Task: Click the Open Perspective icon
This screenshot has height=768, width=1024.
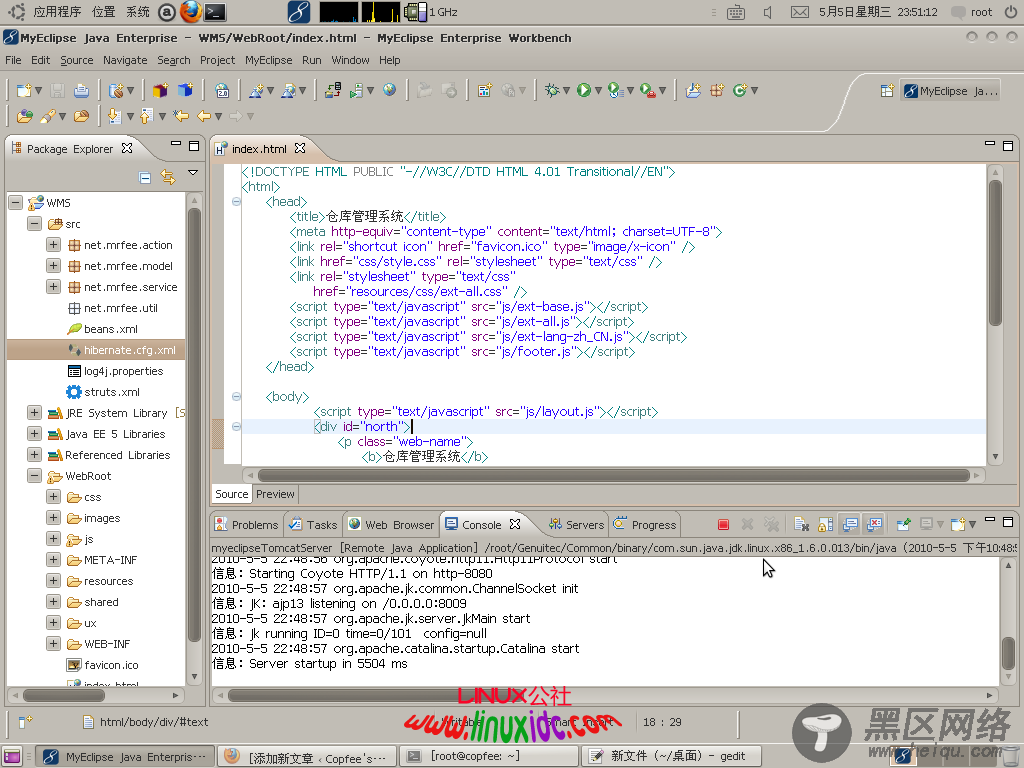Action: pyautogui.click(x=887, y=91)
